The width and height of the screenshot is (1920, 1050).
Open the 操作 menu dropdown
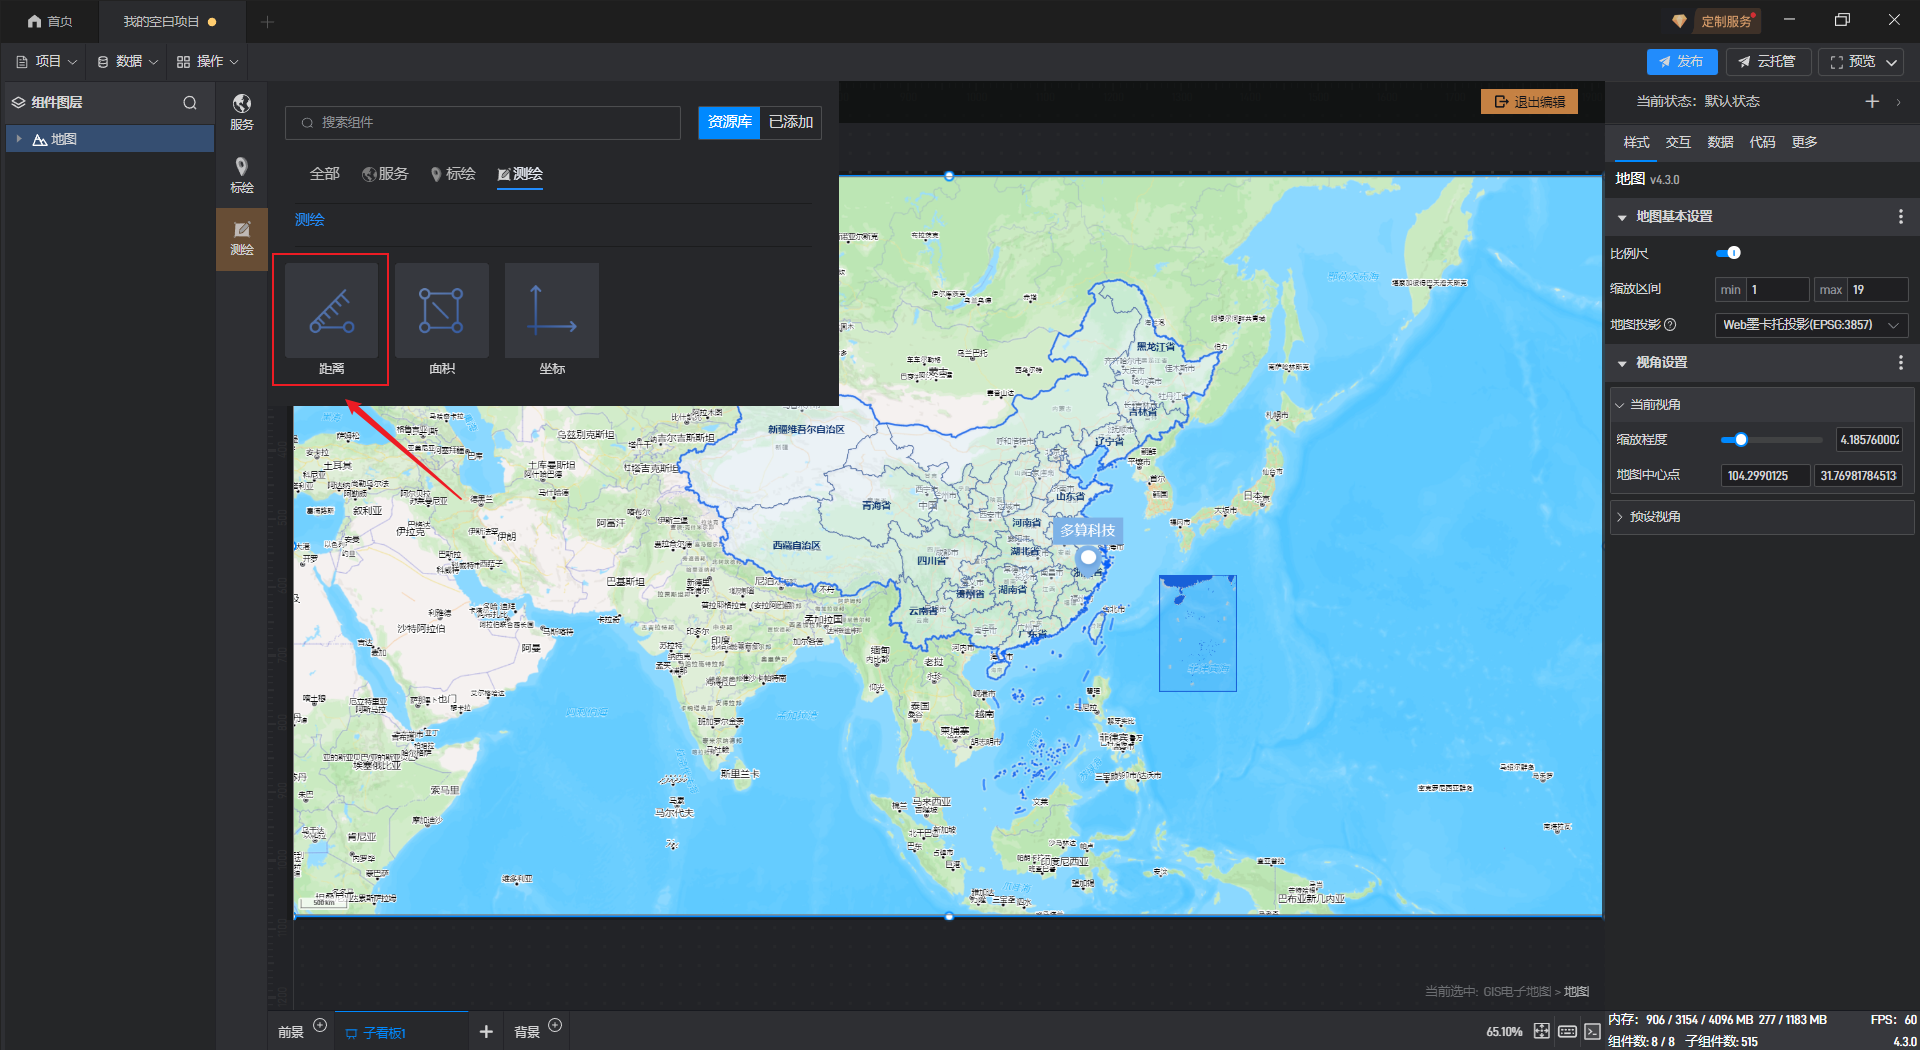[207, 62]
